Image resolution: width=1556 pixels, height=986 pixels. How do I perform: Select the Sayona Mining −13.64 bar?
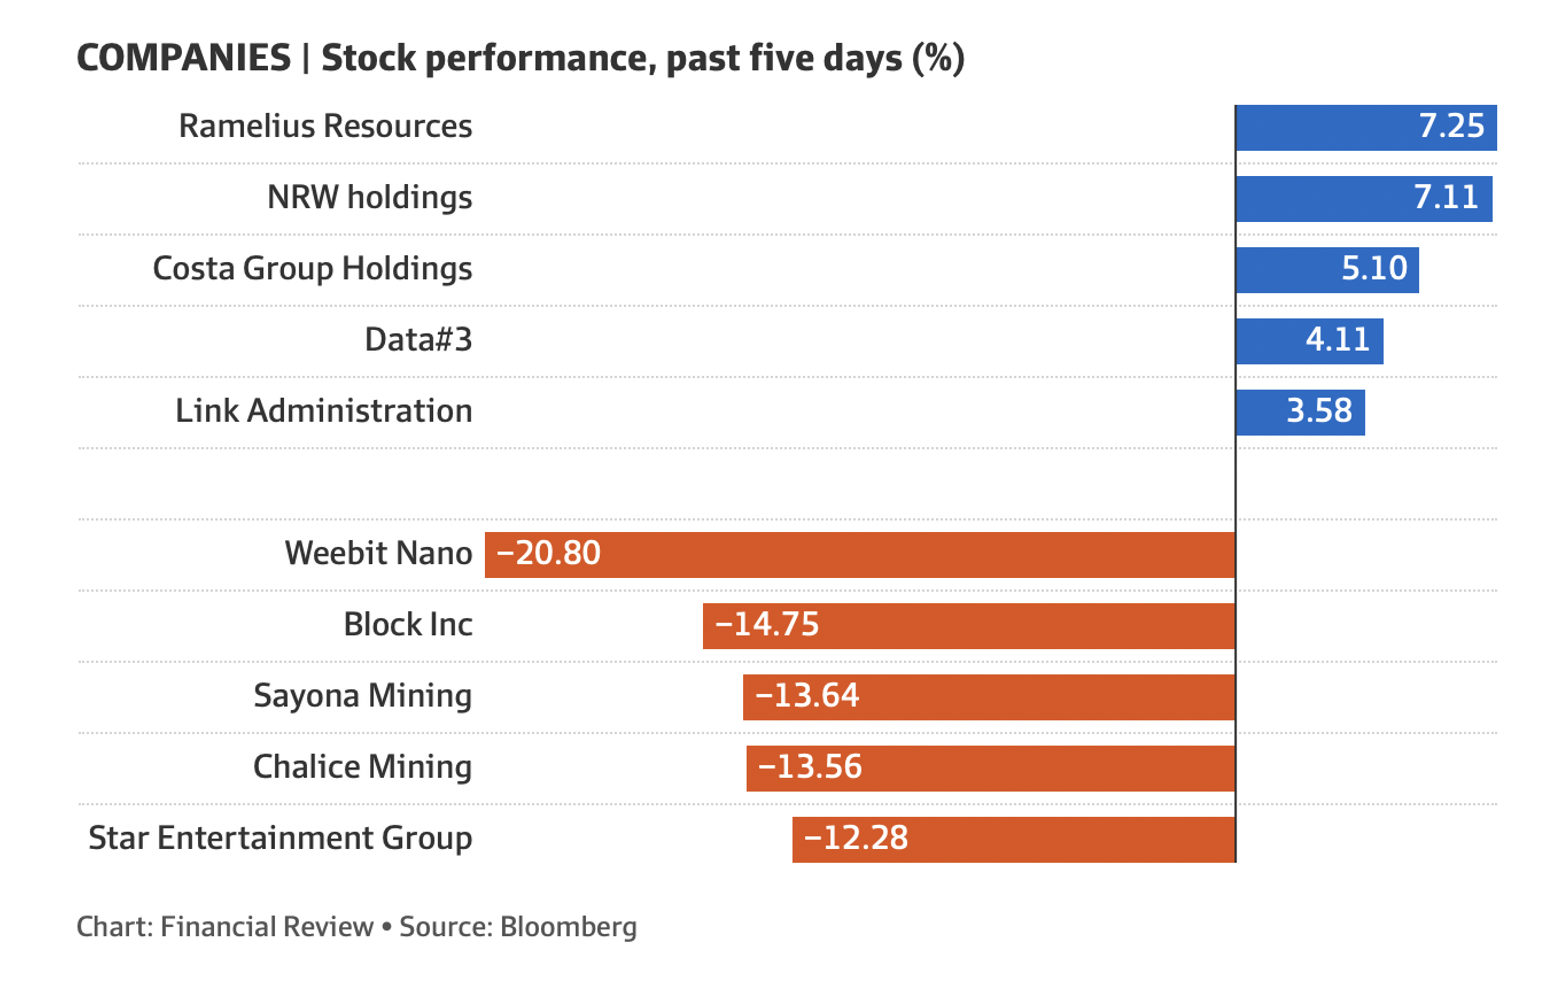[988, 696]
